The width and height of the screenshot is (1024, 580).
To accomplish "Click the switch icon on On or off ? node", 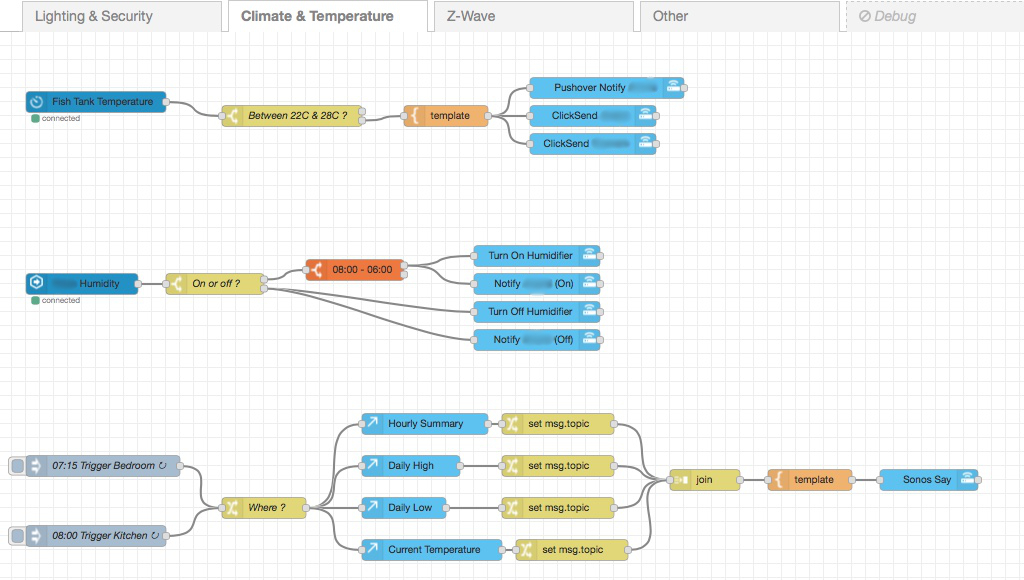I will click(x=176, y=283).
